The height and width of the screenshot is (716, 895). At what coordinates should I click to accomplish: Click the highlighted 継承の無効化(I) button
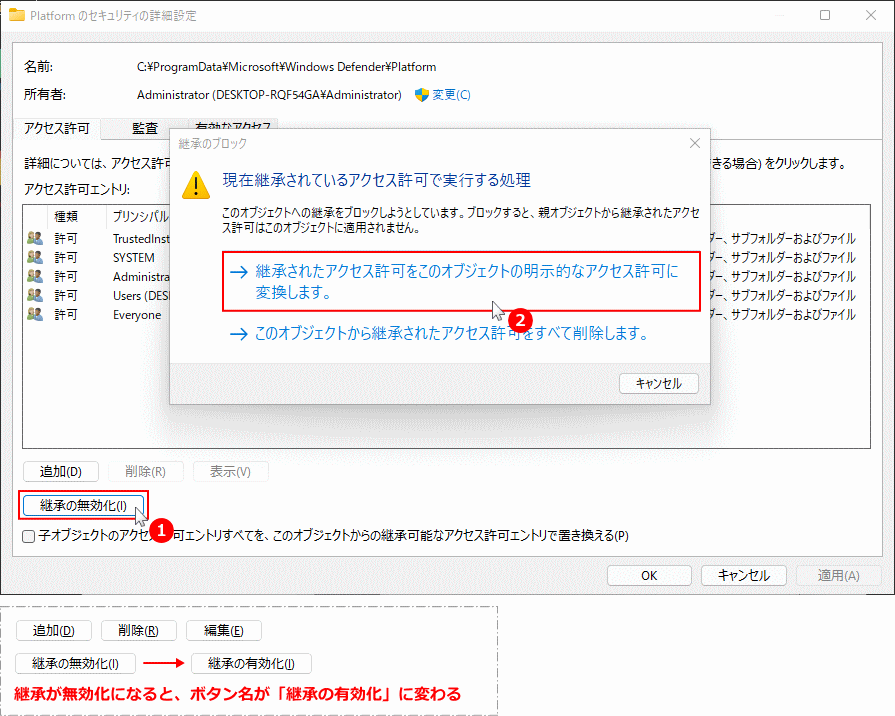[x=83, y=505]
